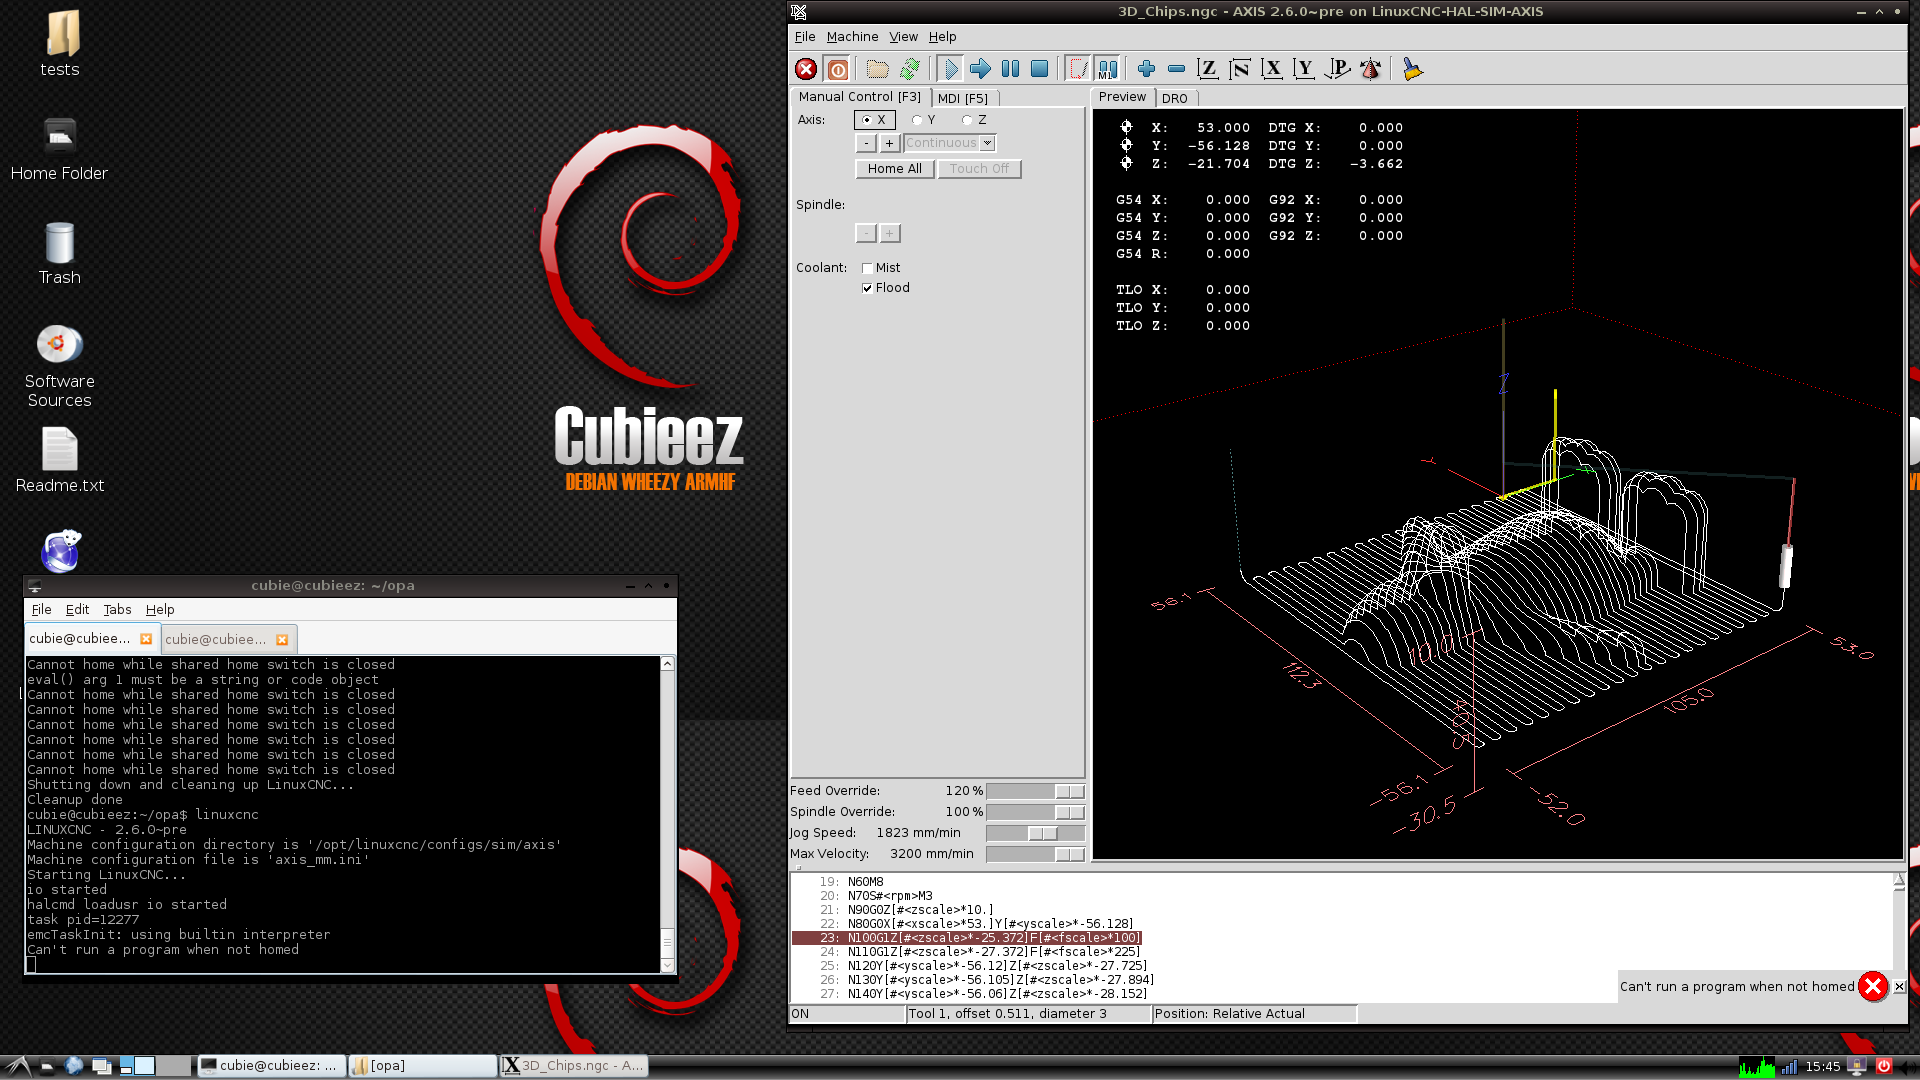1920x1080 pixels.
Task: Toggle the emergency stop button
Action: pyautogui.click(x=806, y=69)
